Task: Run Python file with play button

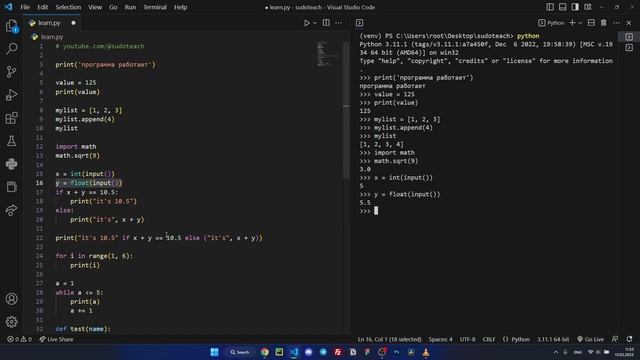Action: click(307, 23)
